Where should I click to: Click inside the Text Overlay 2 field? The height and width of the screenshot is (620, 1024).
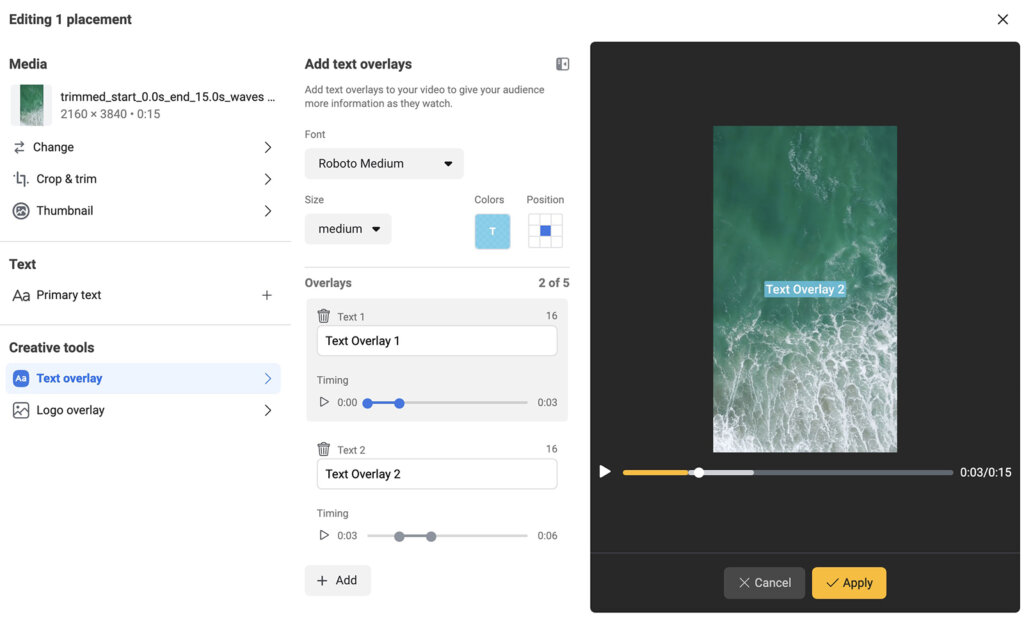tap(436, 473)
